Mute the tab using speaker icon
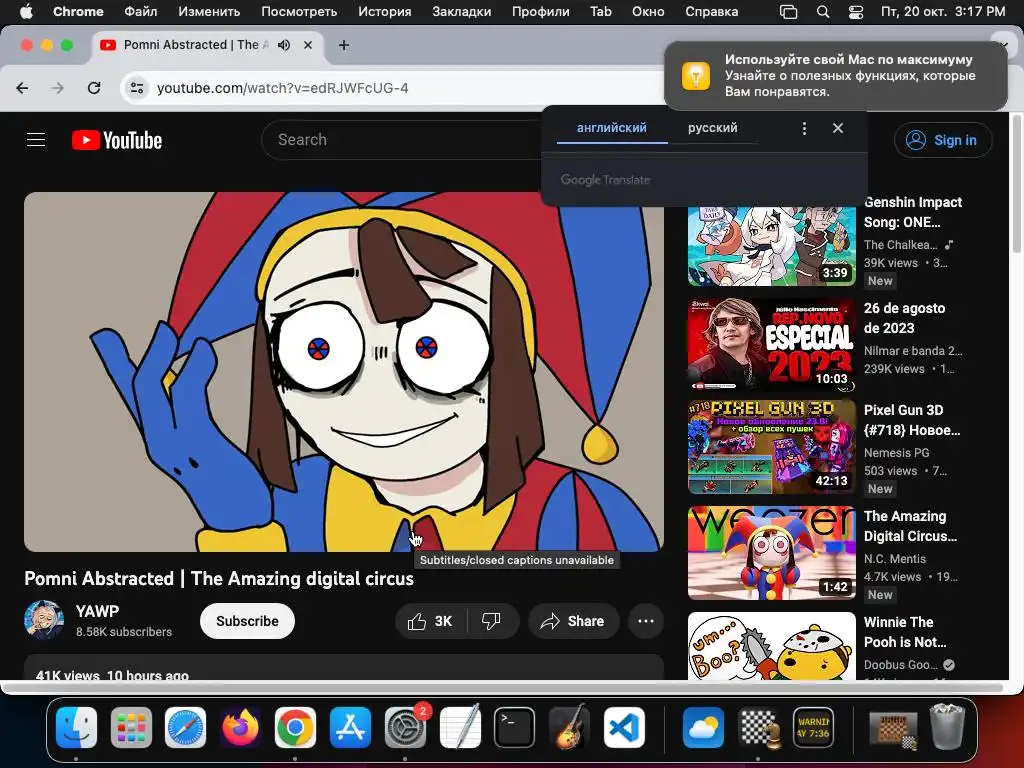The height and width of the screenshot is (768, 1024). pos(284,45)
